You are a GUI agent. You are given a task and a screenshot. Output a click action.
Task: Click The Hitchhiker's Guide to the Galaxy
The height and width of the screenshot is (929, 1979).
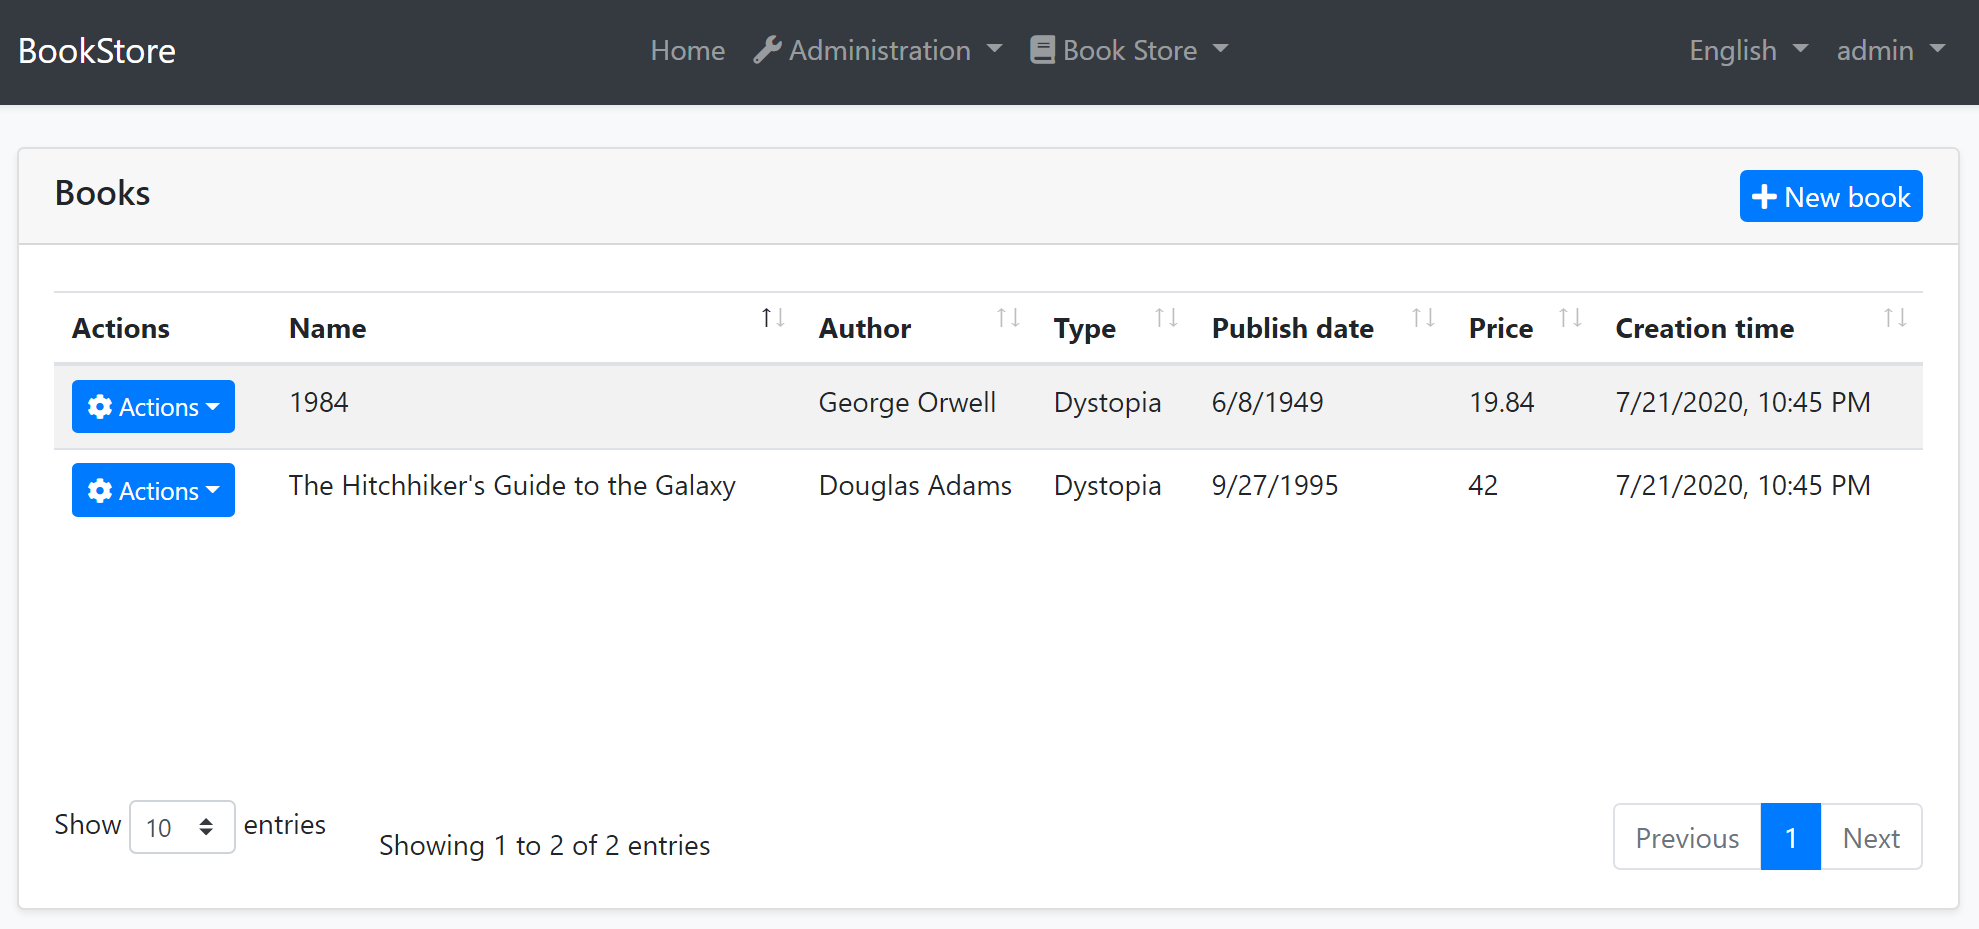pyautogui.click(x=512, y=486)
